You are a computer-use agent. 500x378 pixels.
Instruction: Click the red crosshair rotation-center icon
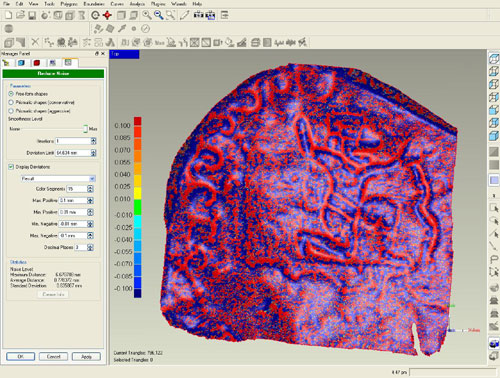click(107, 15)
